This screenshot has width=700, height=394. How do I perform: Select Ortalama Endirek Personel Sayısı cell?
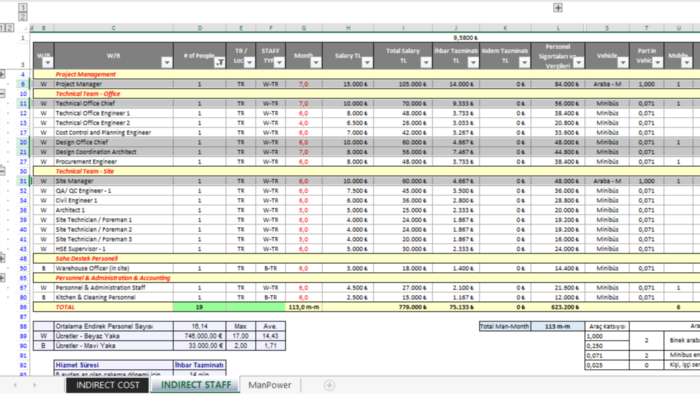pyautogui.click(x=113, y=326)
